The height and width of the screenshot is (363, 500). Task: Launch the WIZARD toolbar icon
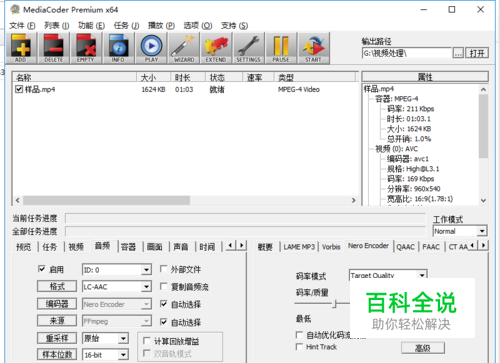[184, 48]
